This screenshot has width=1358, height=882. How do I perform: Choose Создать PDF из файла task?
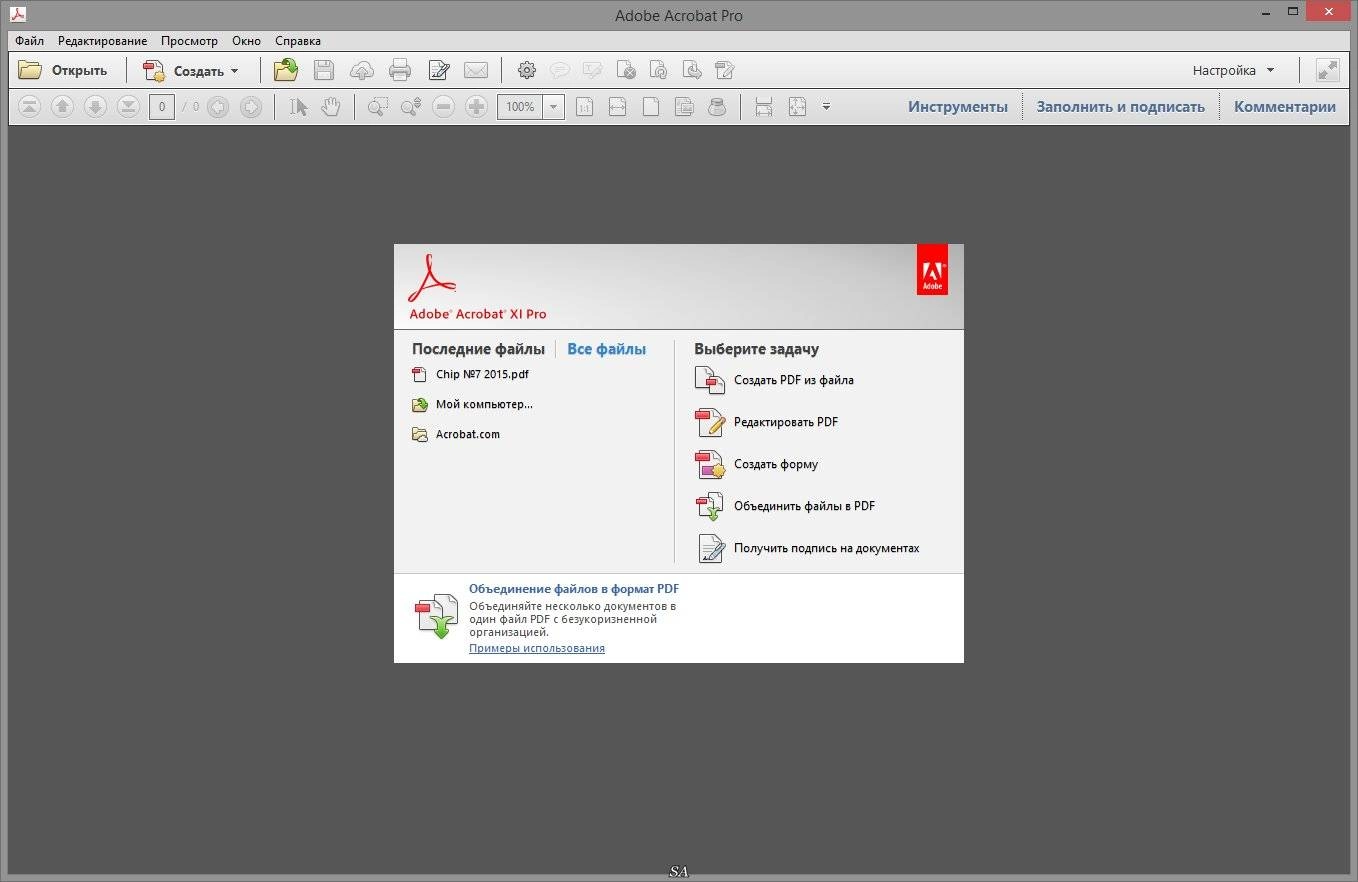(775, 380)
